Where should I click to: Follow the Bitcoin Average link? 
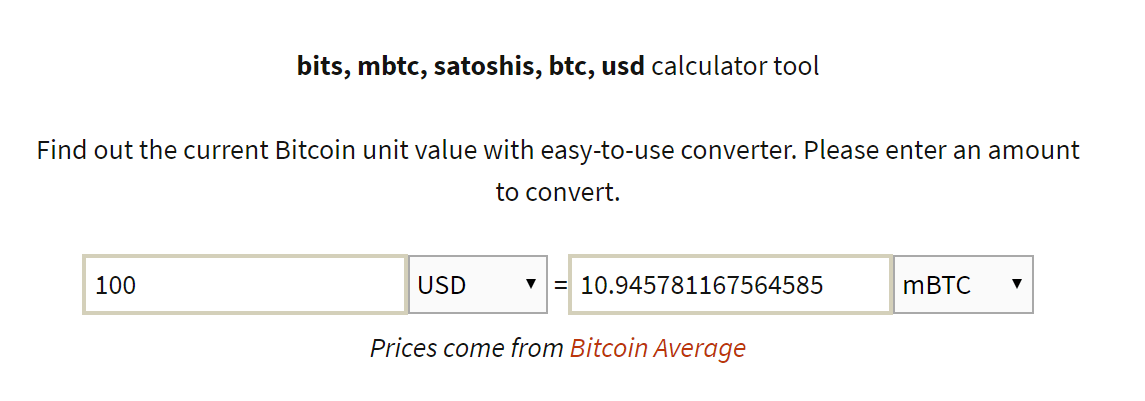pos(658,348)
